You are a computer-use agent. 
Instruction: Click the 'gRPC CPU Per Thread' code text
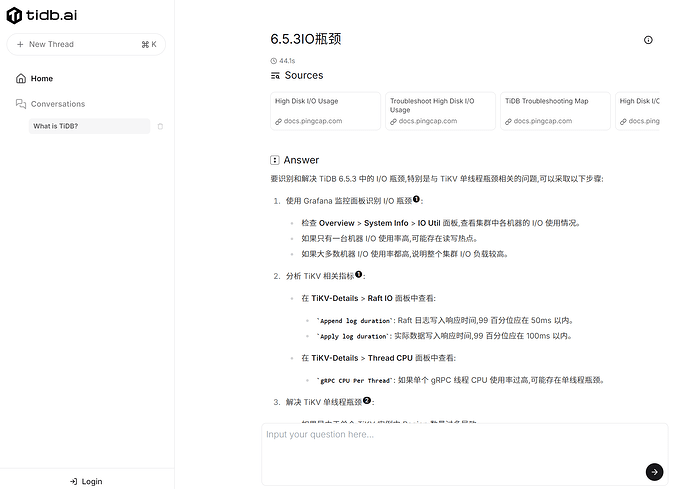point(354,381)
